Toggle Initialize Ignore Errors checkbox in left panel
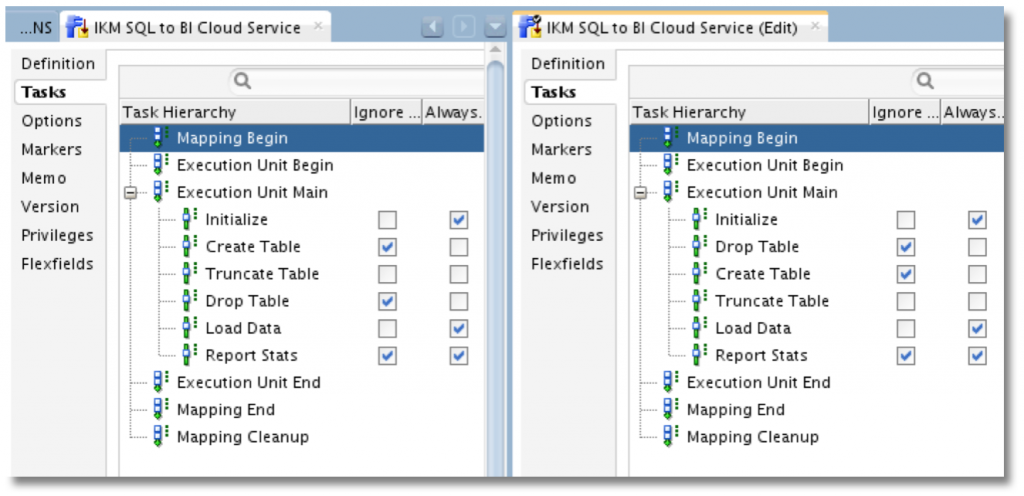The height and width of the screenshot is (496, 1024). click(x=387, y=220)
